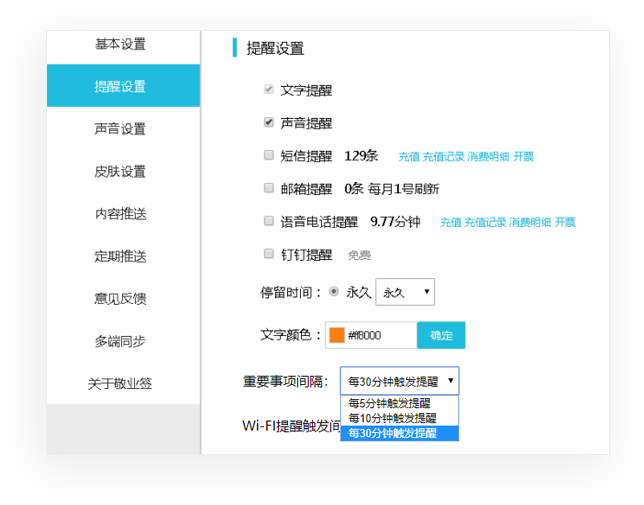Screen dimensions: 644x505
Task: Click 充值 link in the 语音电话提醒 row
Action: click(x=451, y=223)
